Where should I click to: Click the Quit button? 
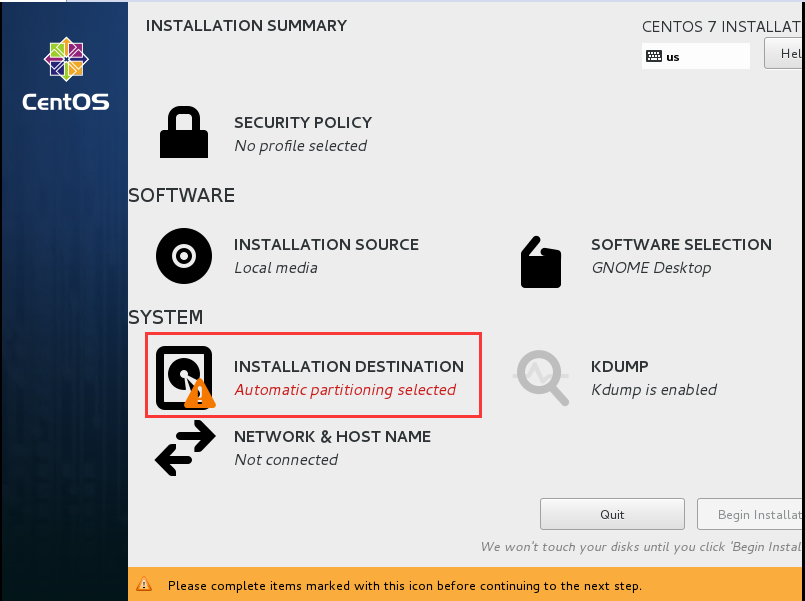pyautogui.click(x=612, y=514)
